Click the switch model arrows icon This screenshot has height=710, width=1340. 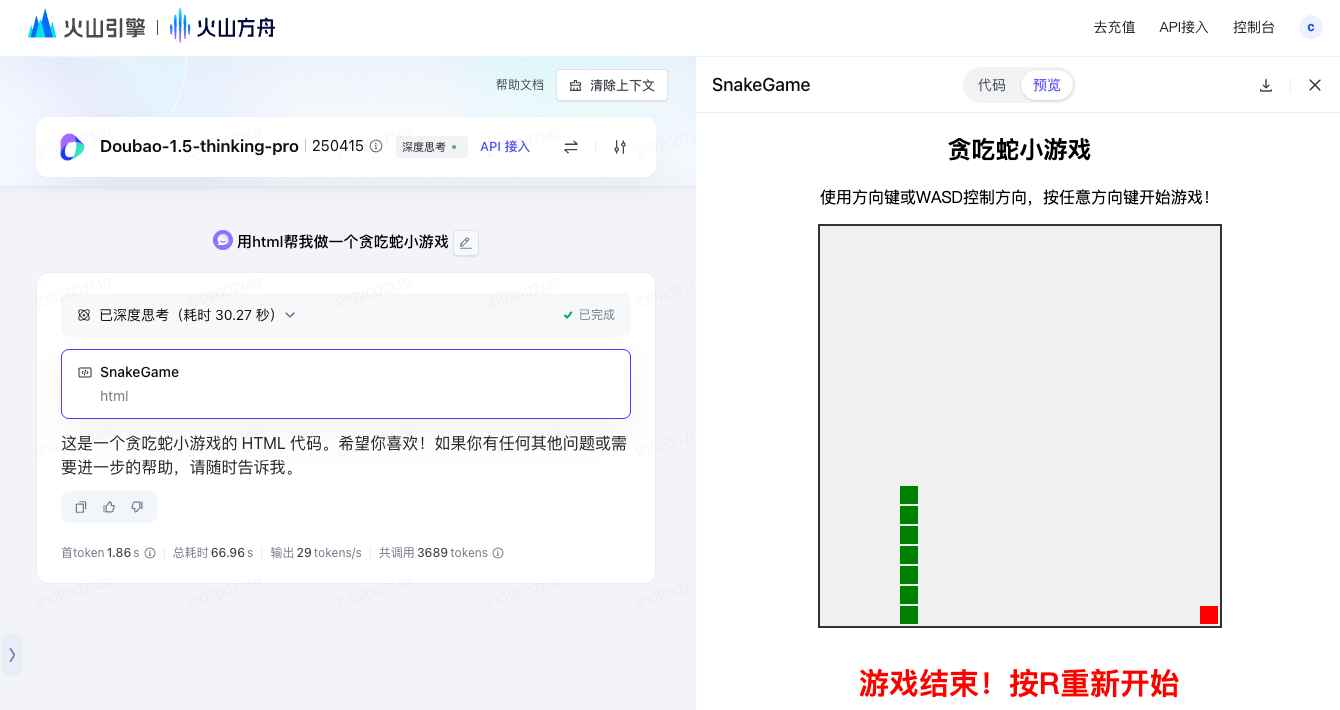pyautogui.click(x=571, y=147)
